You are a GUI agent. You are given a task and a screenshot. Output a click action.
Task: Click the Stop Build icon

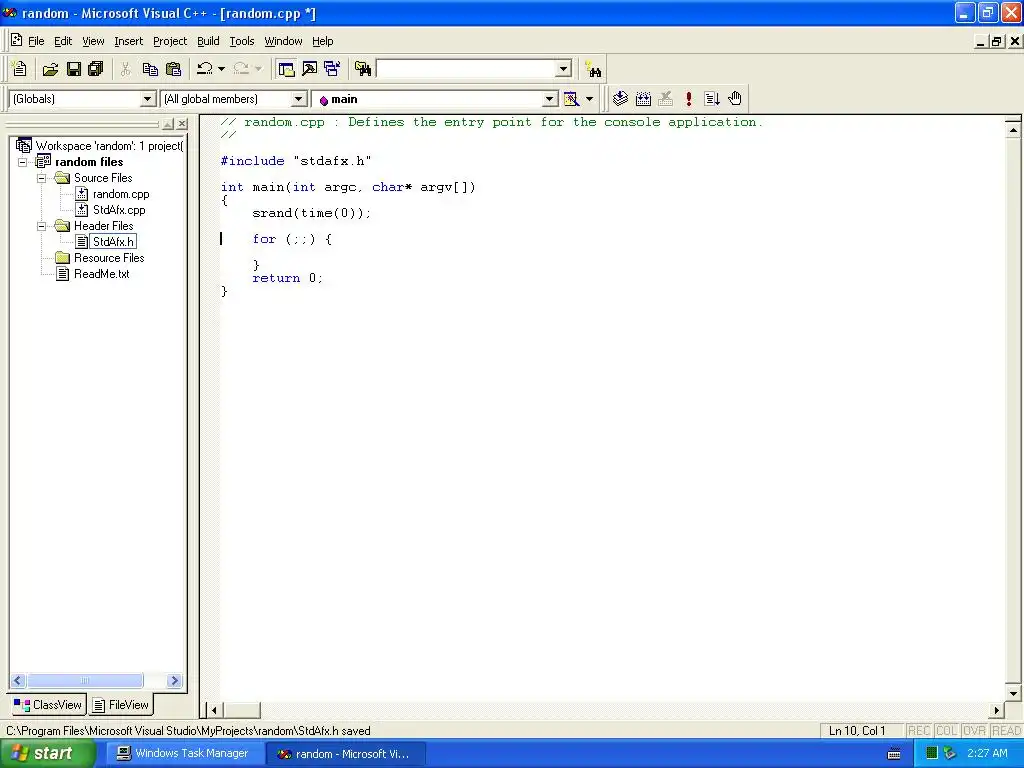click(665, 99)
